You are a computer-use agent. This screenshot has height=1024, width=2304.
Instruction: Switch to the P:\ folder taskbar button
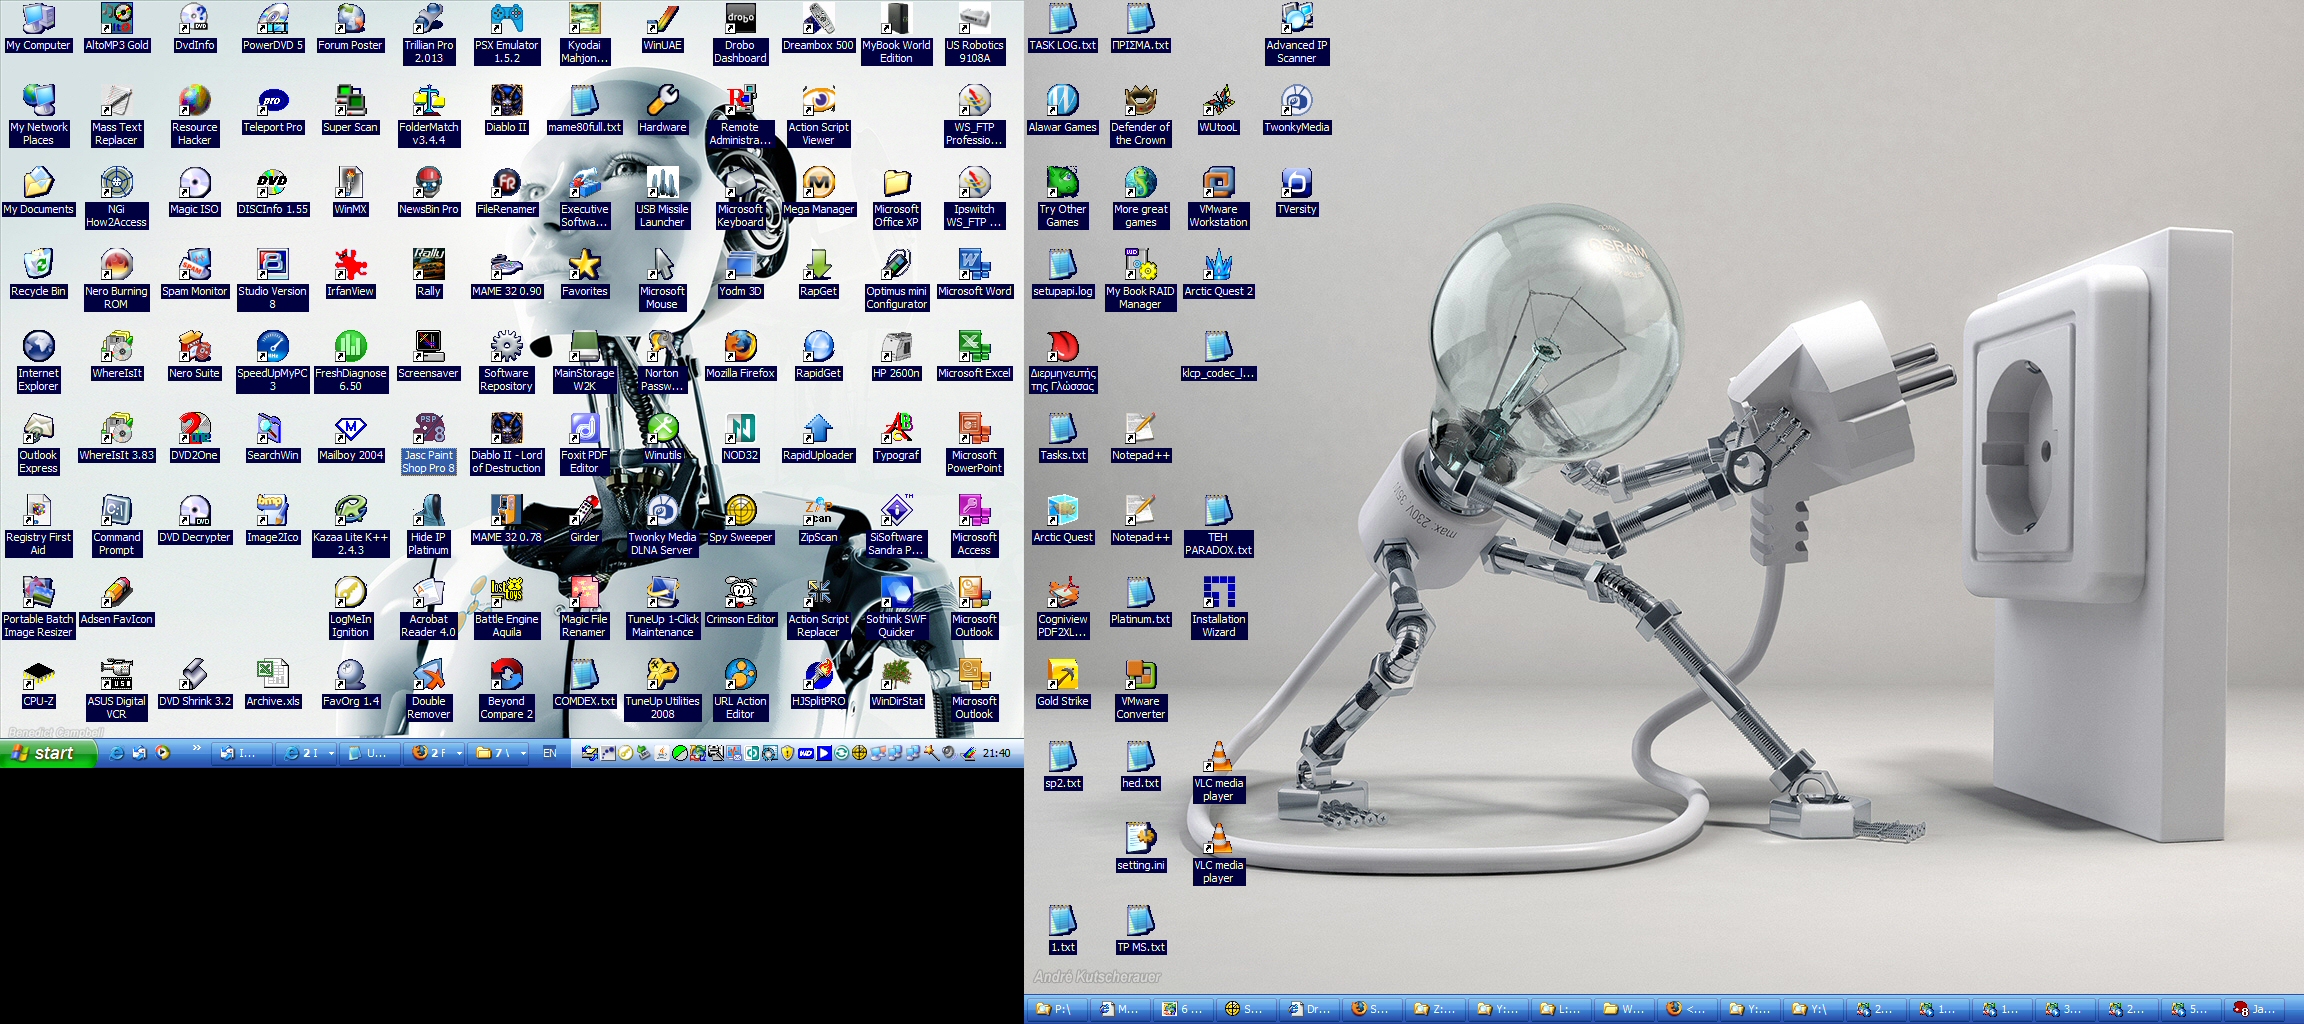click(x=1057, y=1009)
